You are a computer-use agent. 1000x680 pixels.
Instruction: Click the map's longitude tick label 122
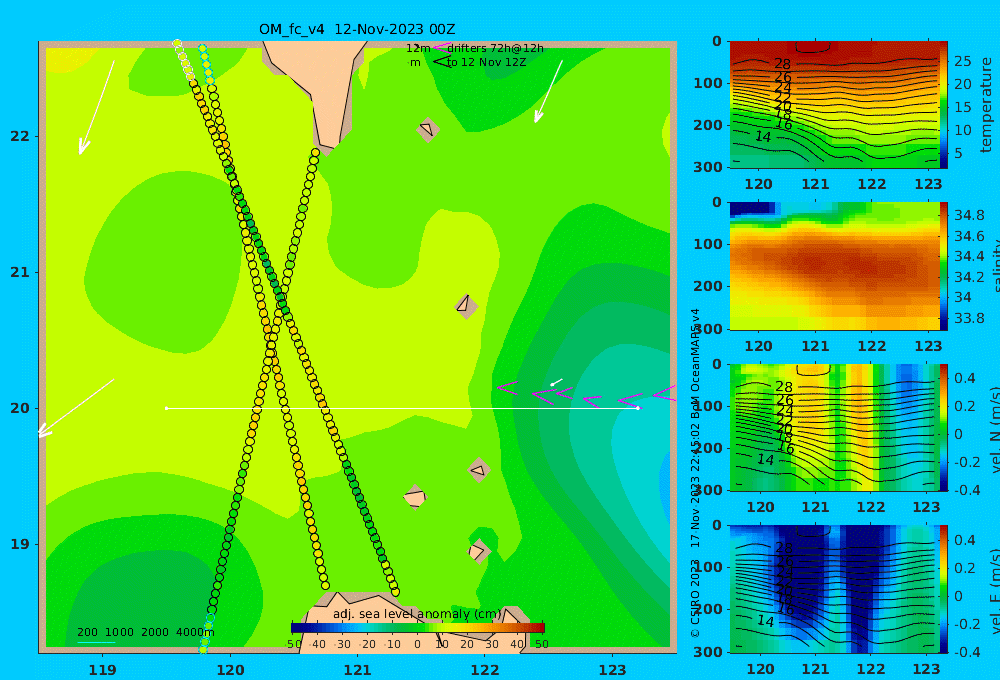pyautogui.click(x=485, y=670)
